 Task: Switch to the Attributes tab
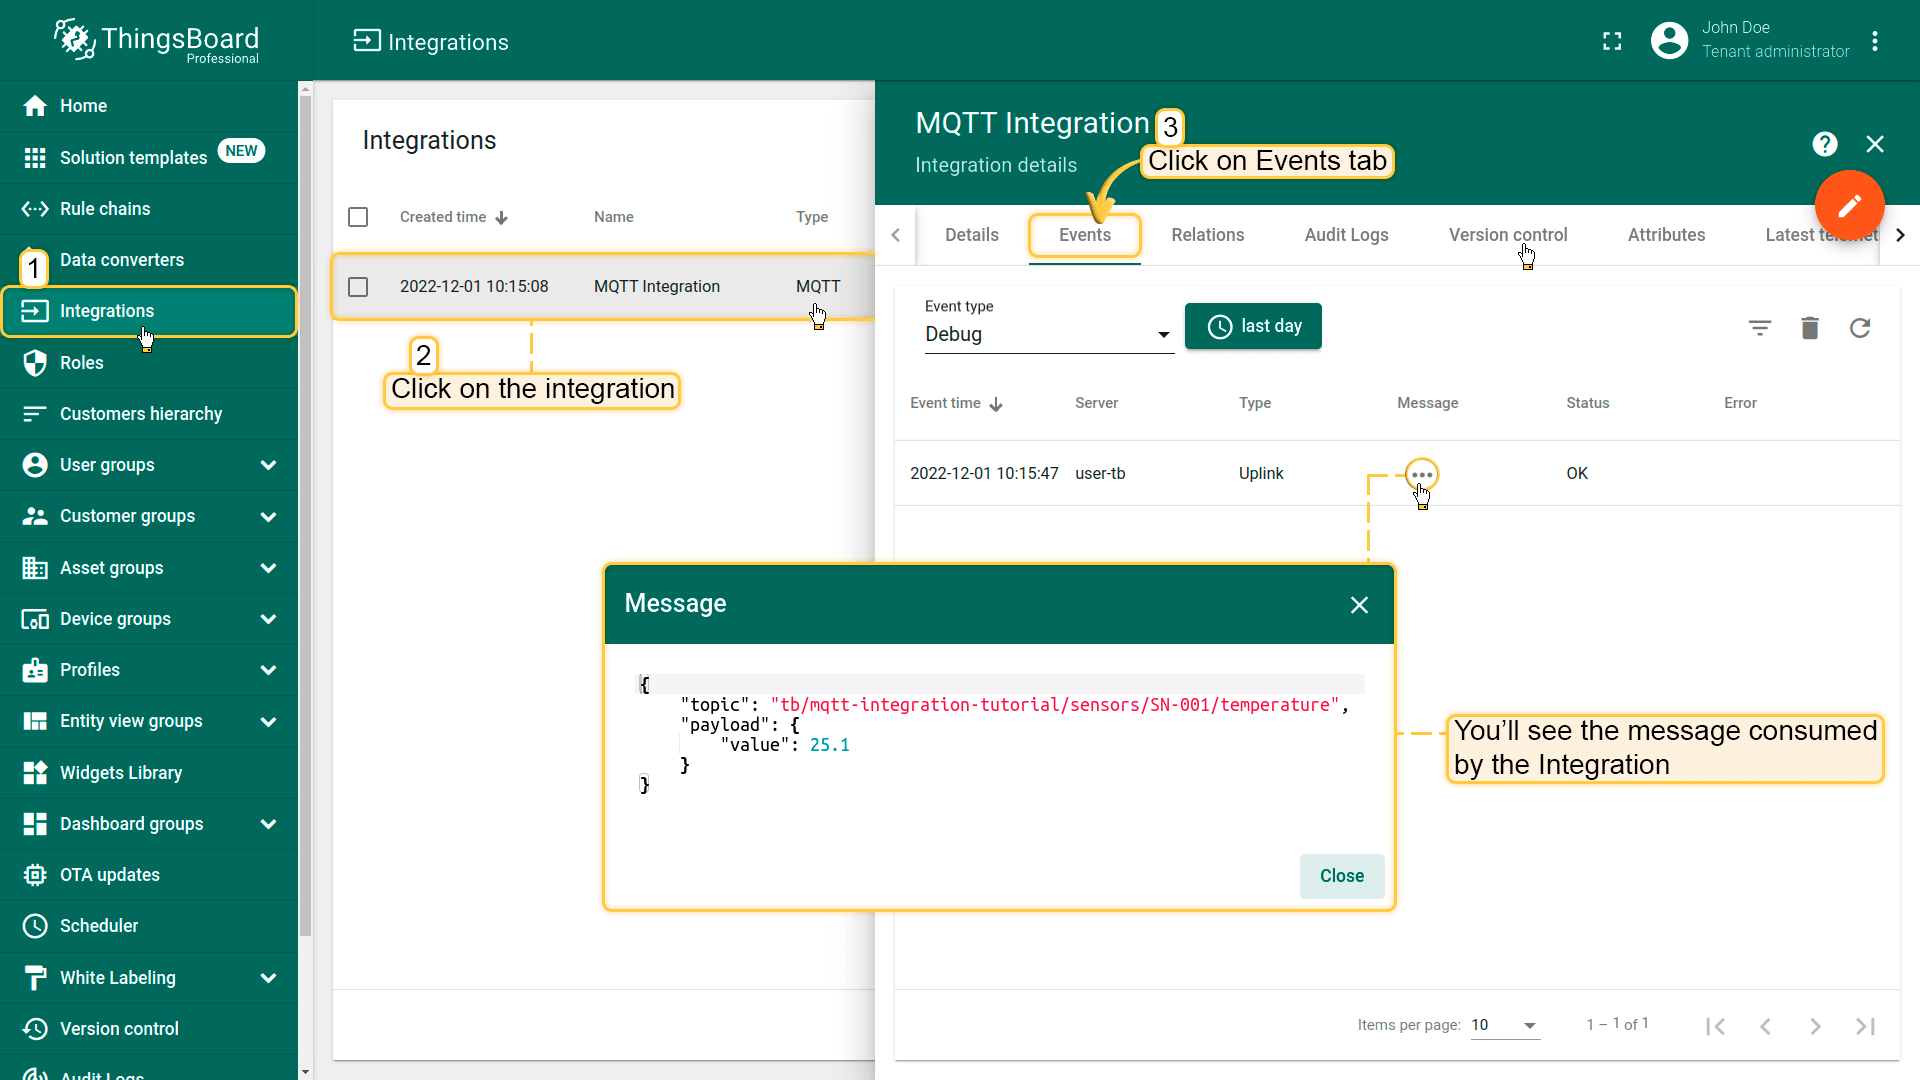pyautogui.click(x=1666, y=235)
